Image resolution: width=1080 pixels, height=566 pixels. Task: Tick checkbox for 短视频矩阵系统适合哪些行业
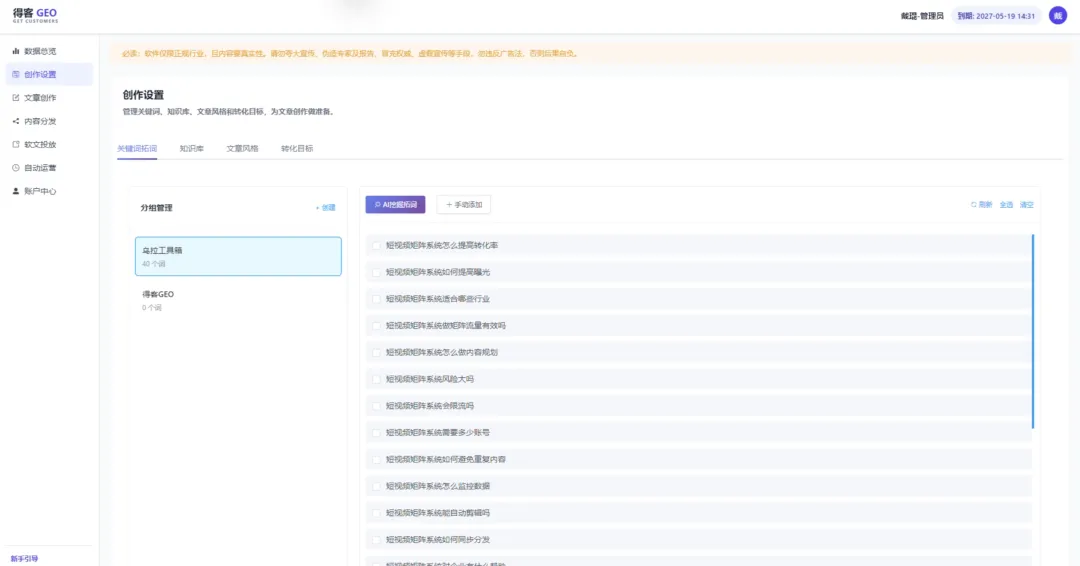pos(376,299)
